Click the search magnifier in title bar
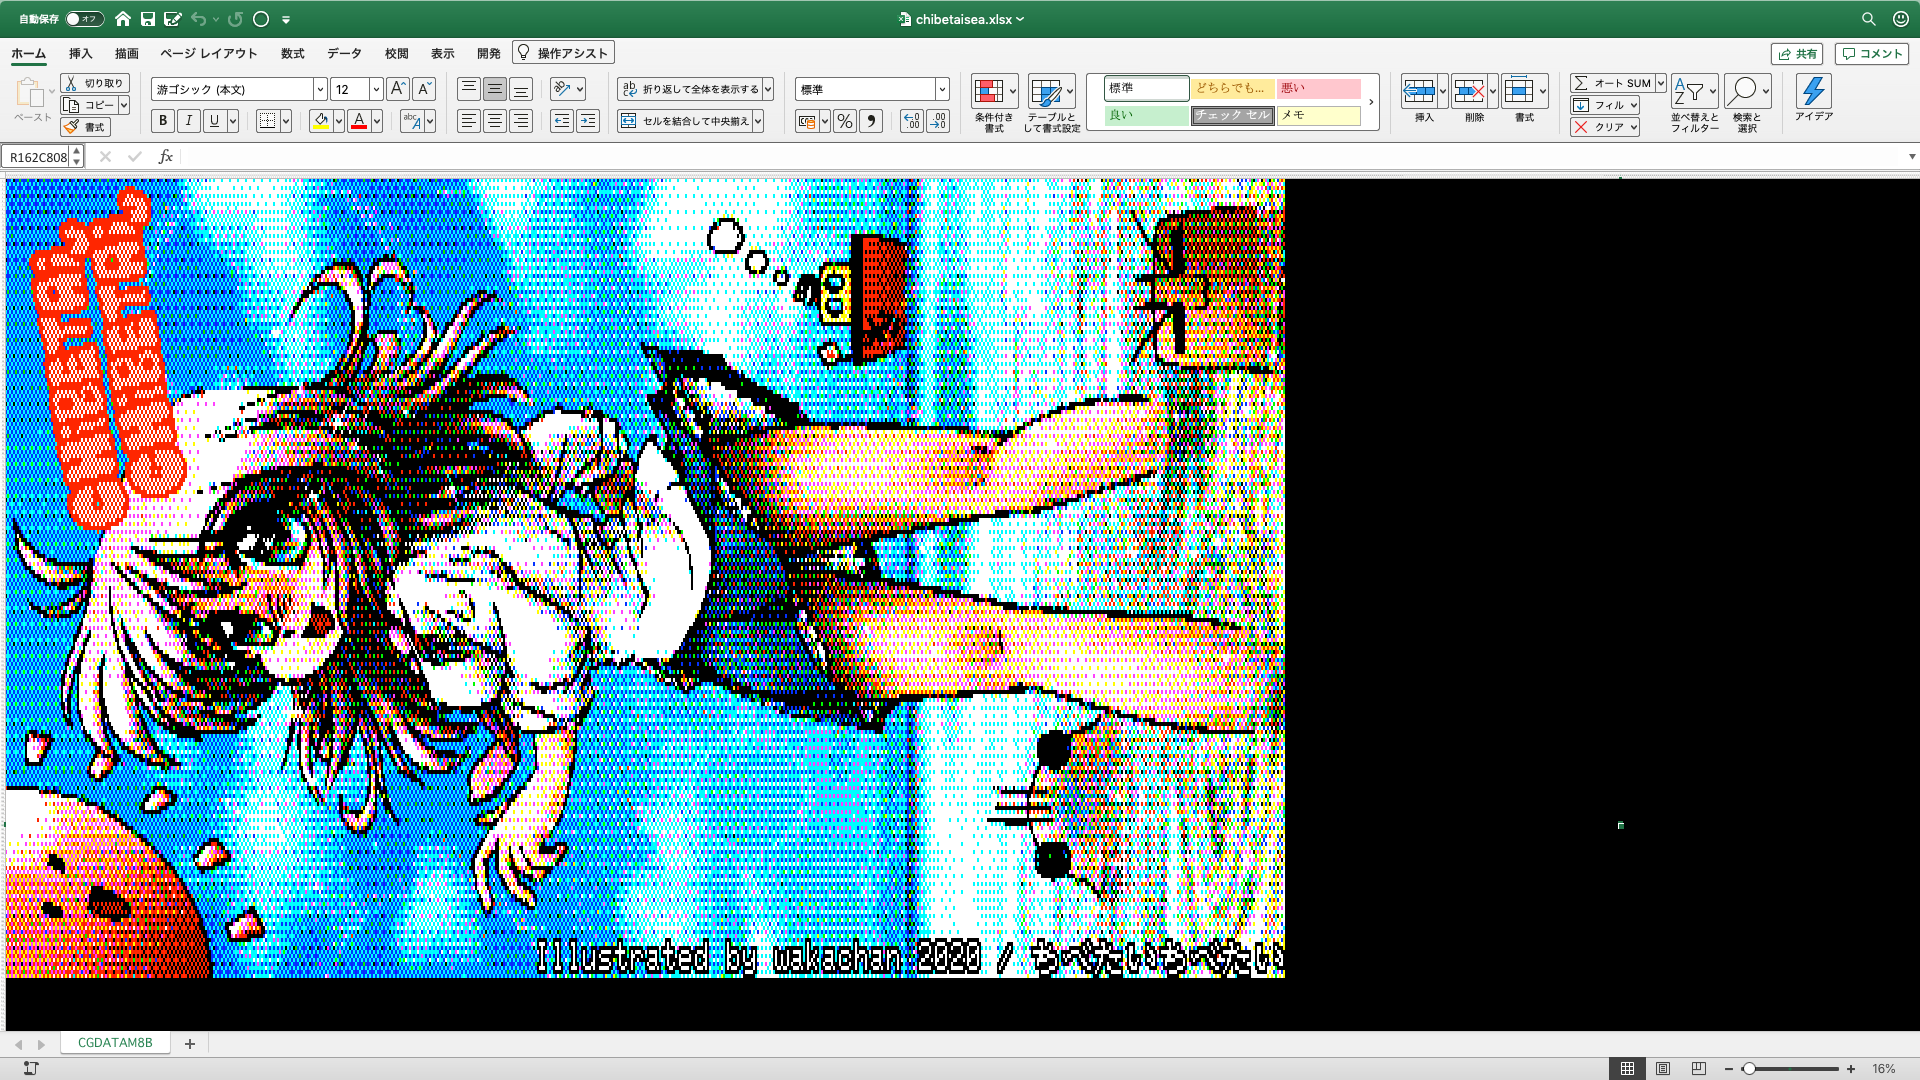The width and height of the screenshot is (1920, 1080). [1868, 19]
